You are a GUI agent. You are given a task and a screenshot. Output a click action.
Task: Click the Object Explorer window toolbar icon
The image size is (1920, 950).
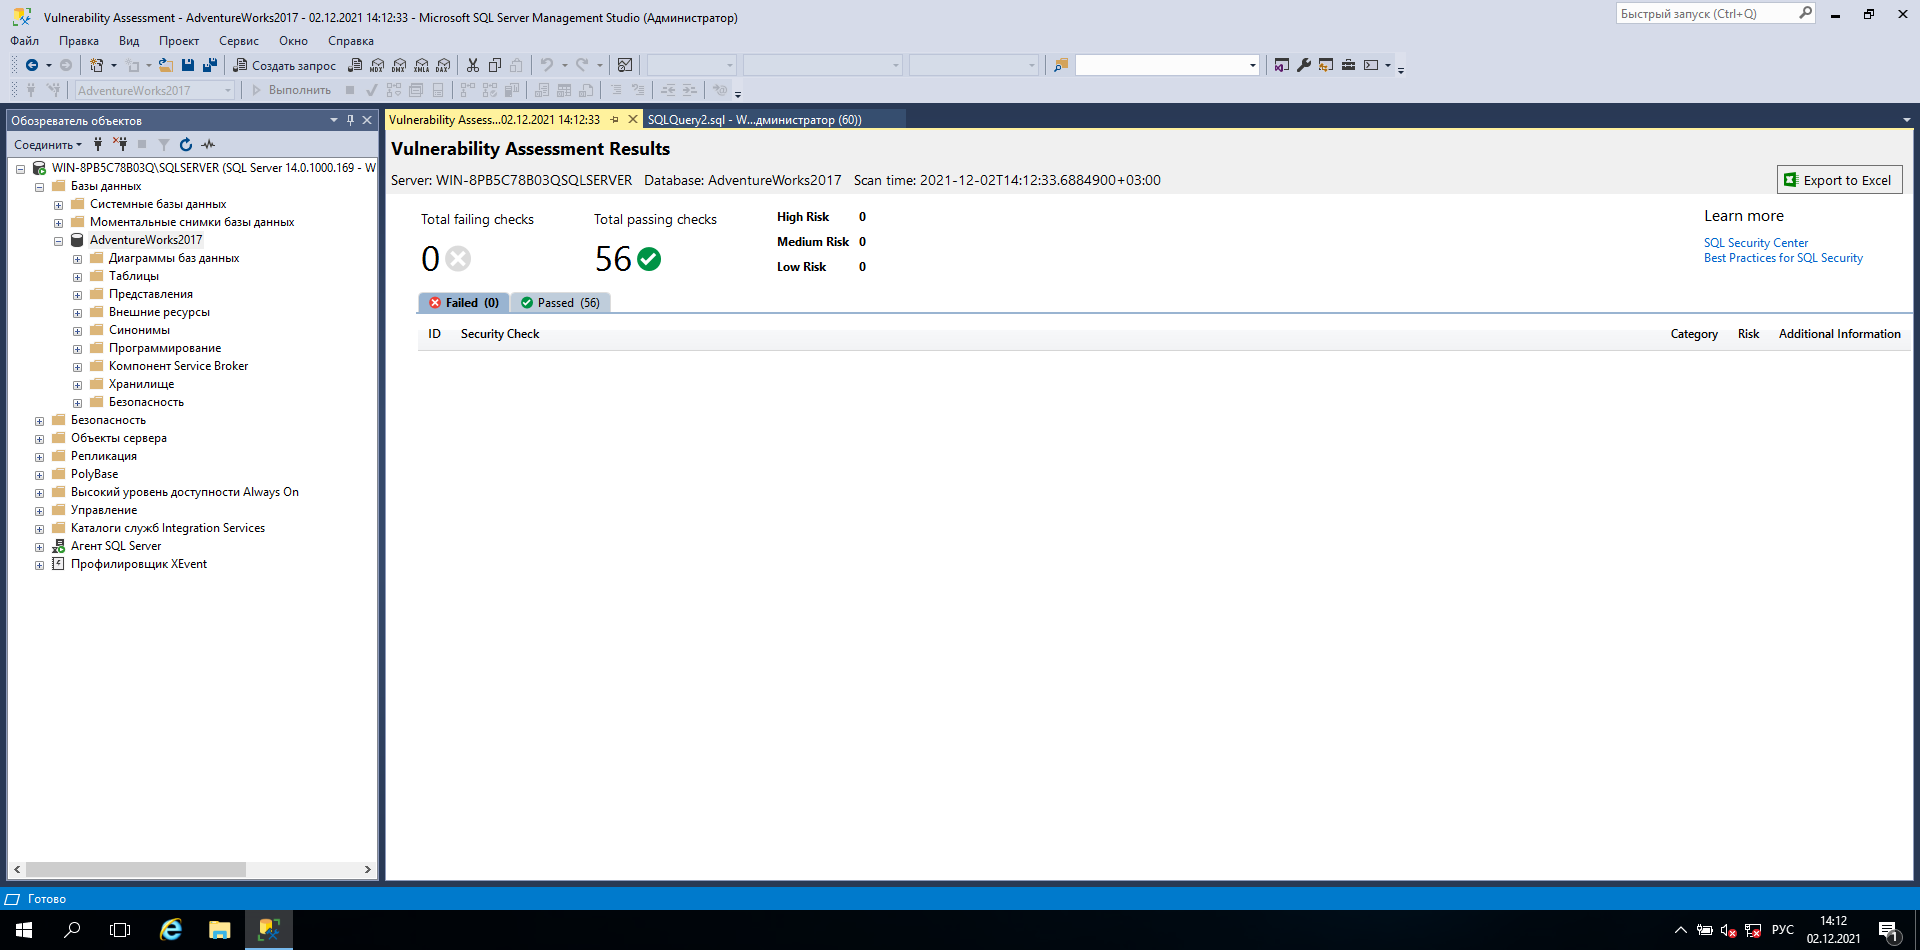tap(1326, 65)
